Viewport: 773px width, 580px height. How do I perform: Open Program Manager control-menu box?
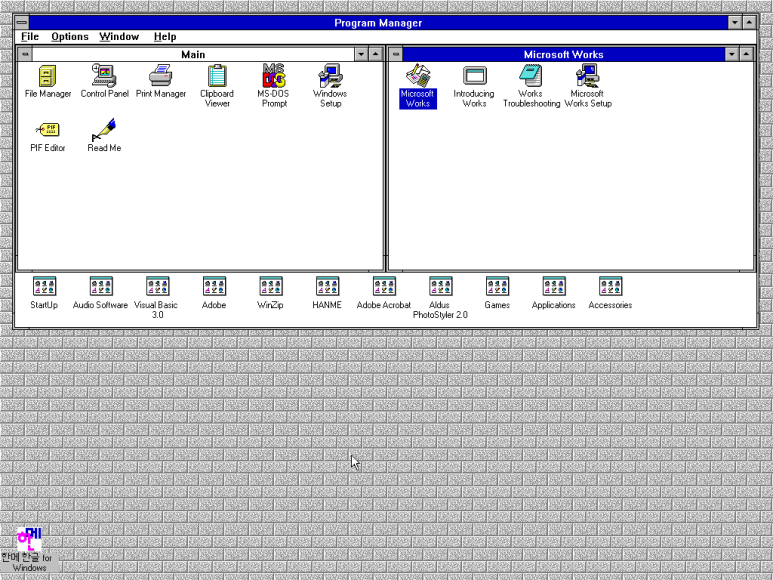pyautogui.click(x=22, y=23)
